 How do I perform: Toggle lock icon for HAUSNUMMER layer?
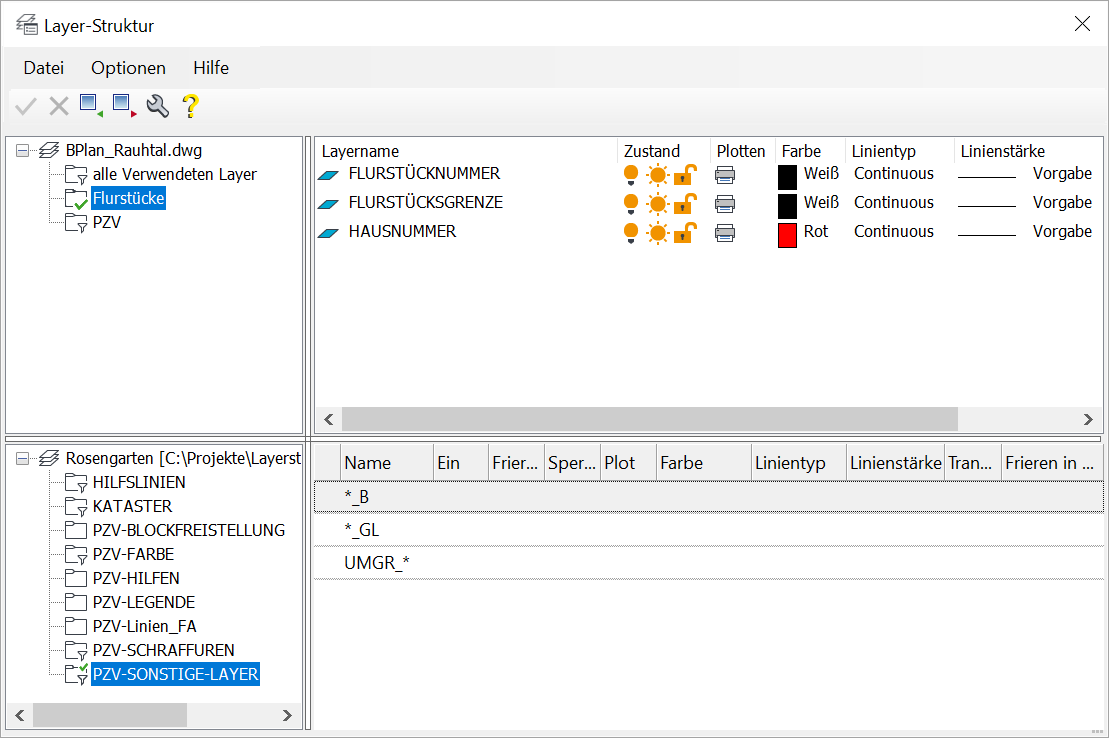point(684,233)
